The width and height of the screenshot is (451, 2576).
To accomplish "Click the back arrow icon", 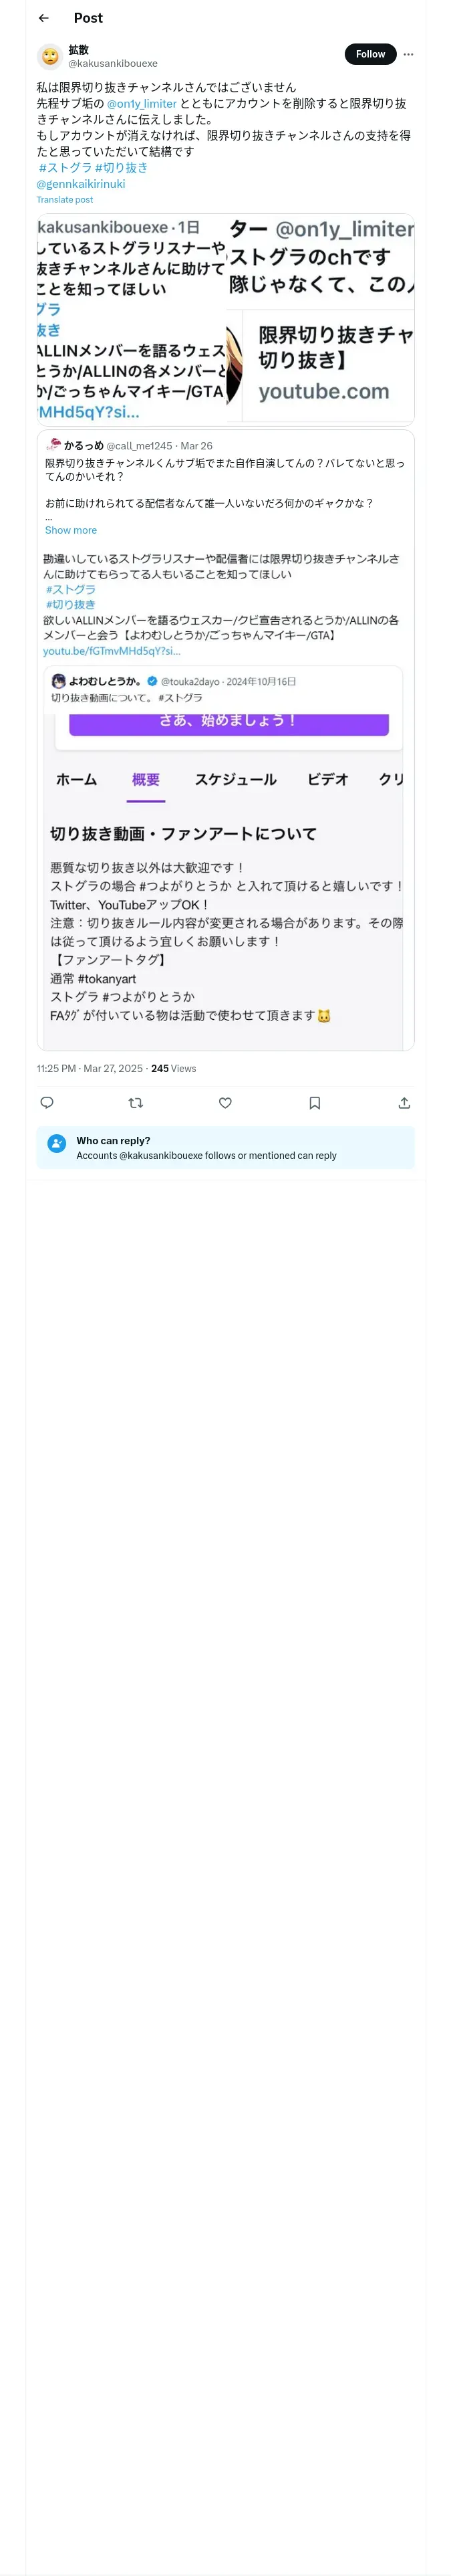I will [x=43, y=18].
